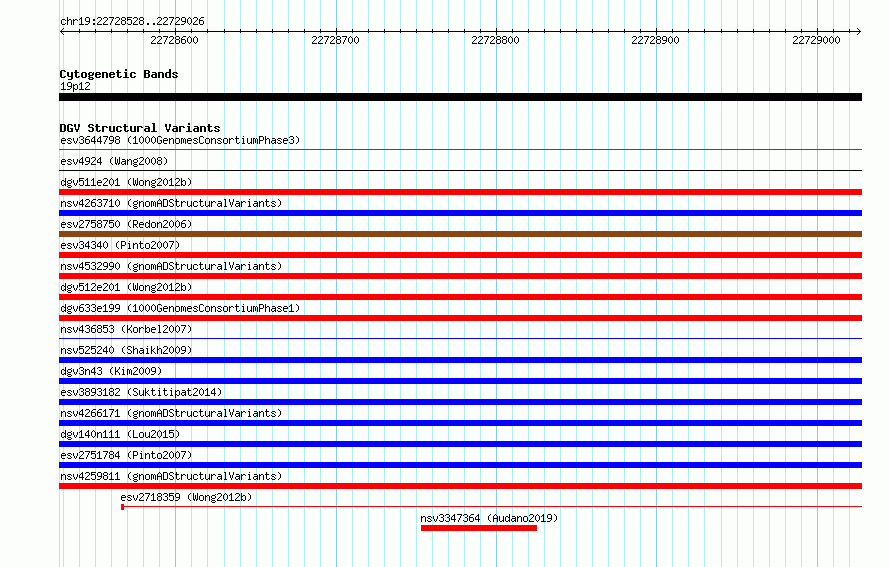Click the DGV Structural Variants track title

pos(140,128)
